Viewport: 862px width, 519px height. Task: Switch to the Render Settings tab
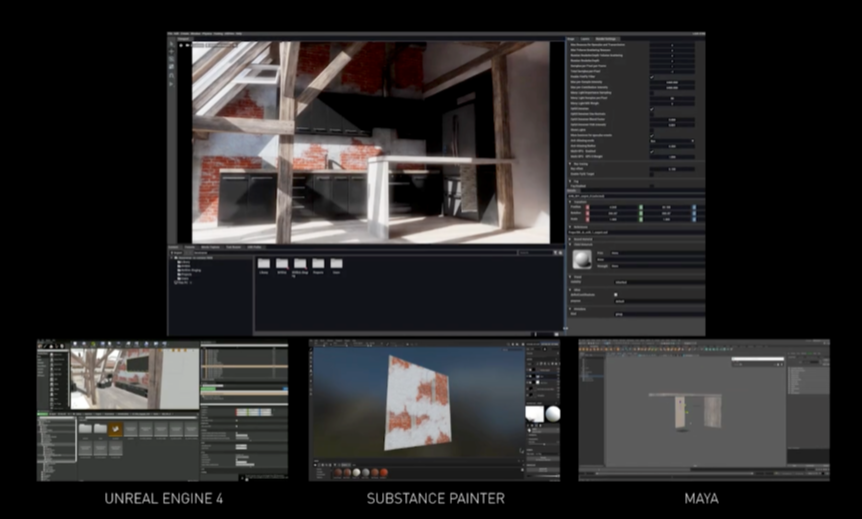tap(607, 38)
